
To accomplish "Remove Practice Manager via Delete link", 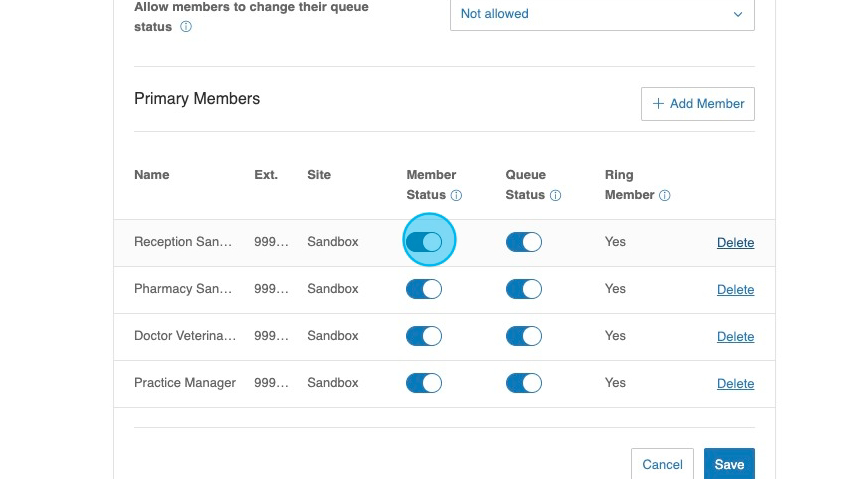I will pyautogui.click(x=735, y=384).
